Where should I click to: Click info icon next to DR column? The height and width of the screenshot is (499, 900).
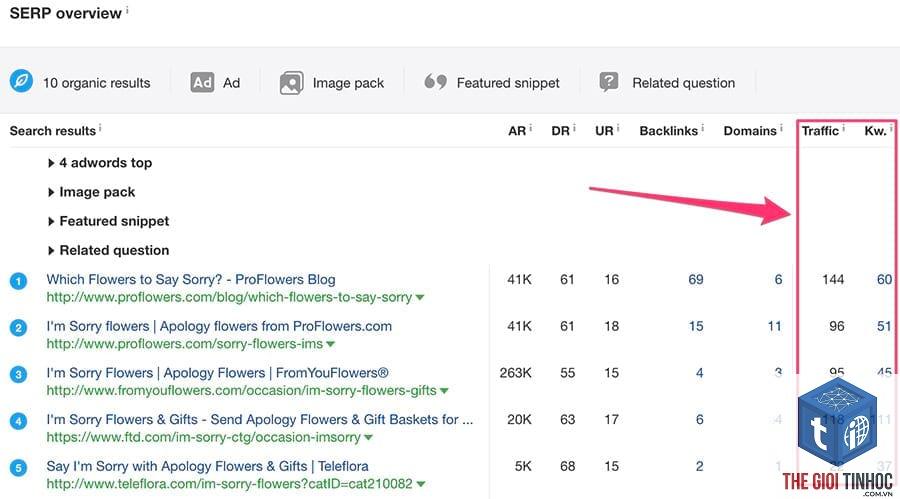(x=574, y=127)
